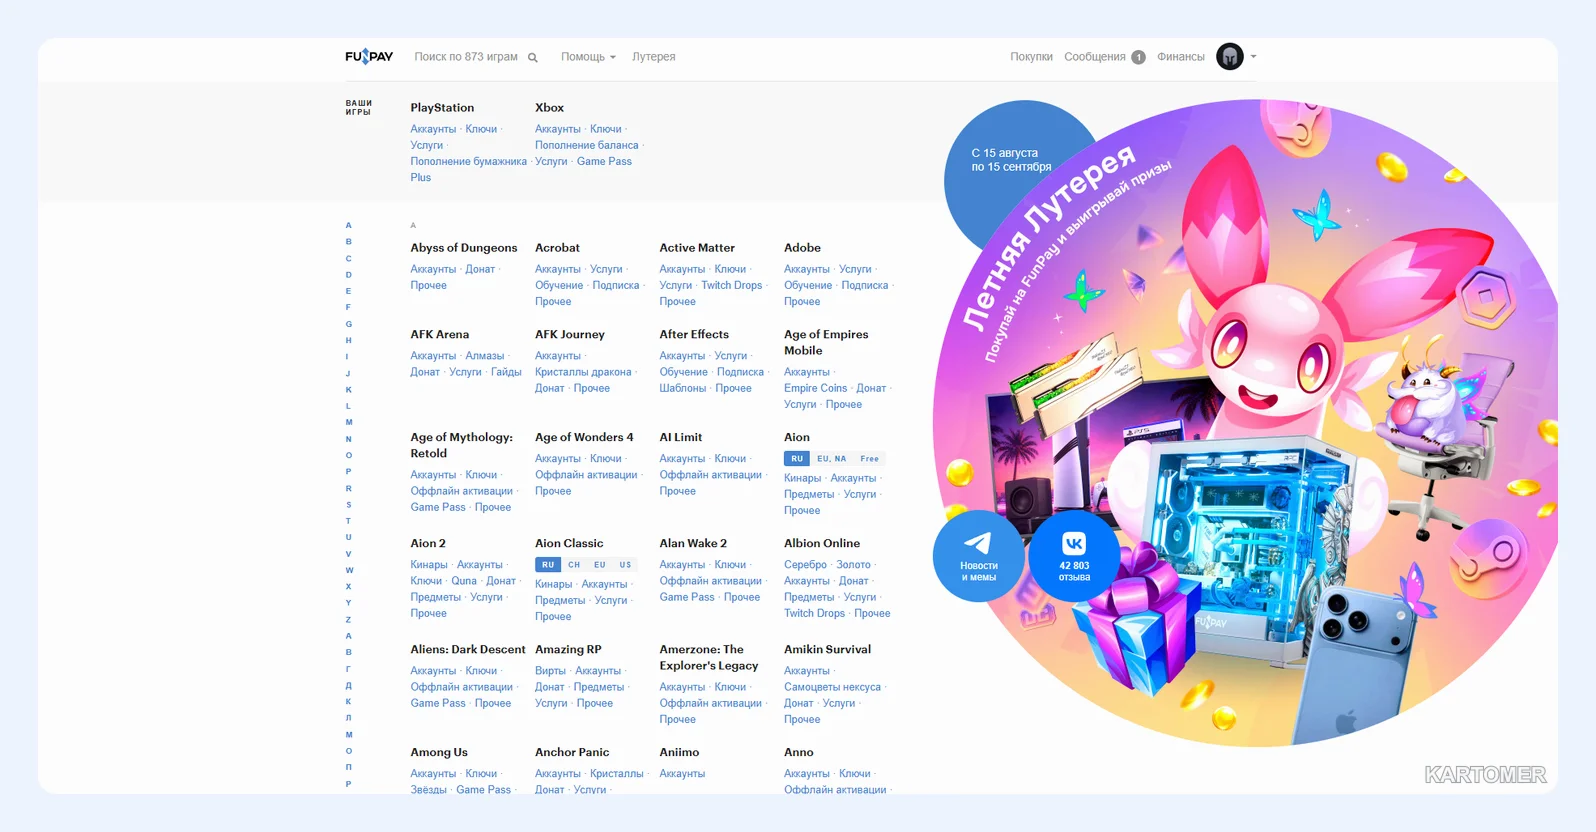1596x832 pixels.
Task: Select the Free server tab under Aion
Action: (x=870, y=459)
